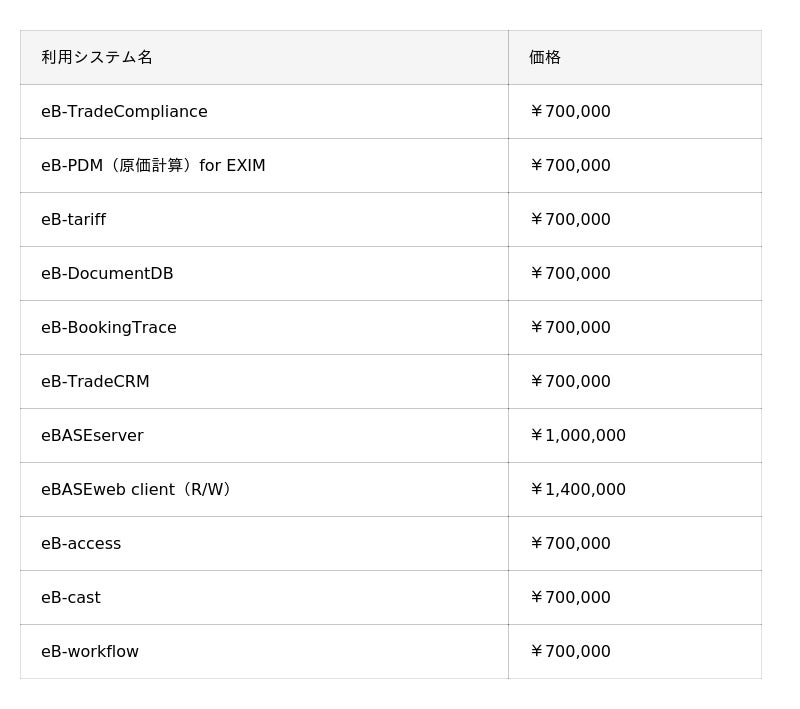Select the price in eB-access row
Viewport: 800px width, 709px height.
pyautogui.click(x=570, y=543)
